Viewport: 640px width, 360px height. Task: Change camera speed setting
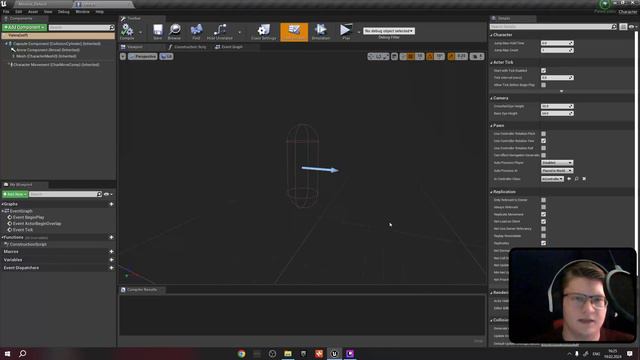click(x=477, y=56)
